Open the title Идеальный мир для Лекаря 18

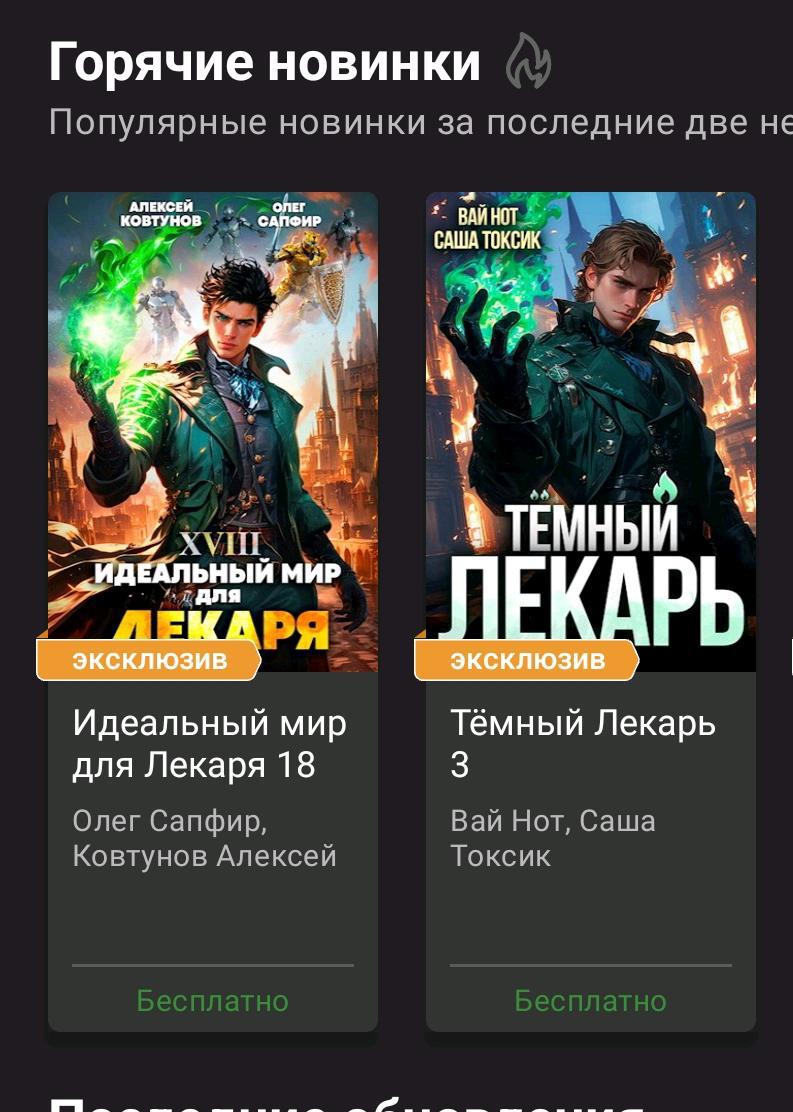click(210, 744)
